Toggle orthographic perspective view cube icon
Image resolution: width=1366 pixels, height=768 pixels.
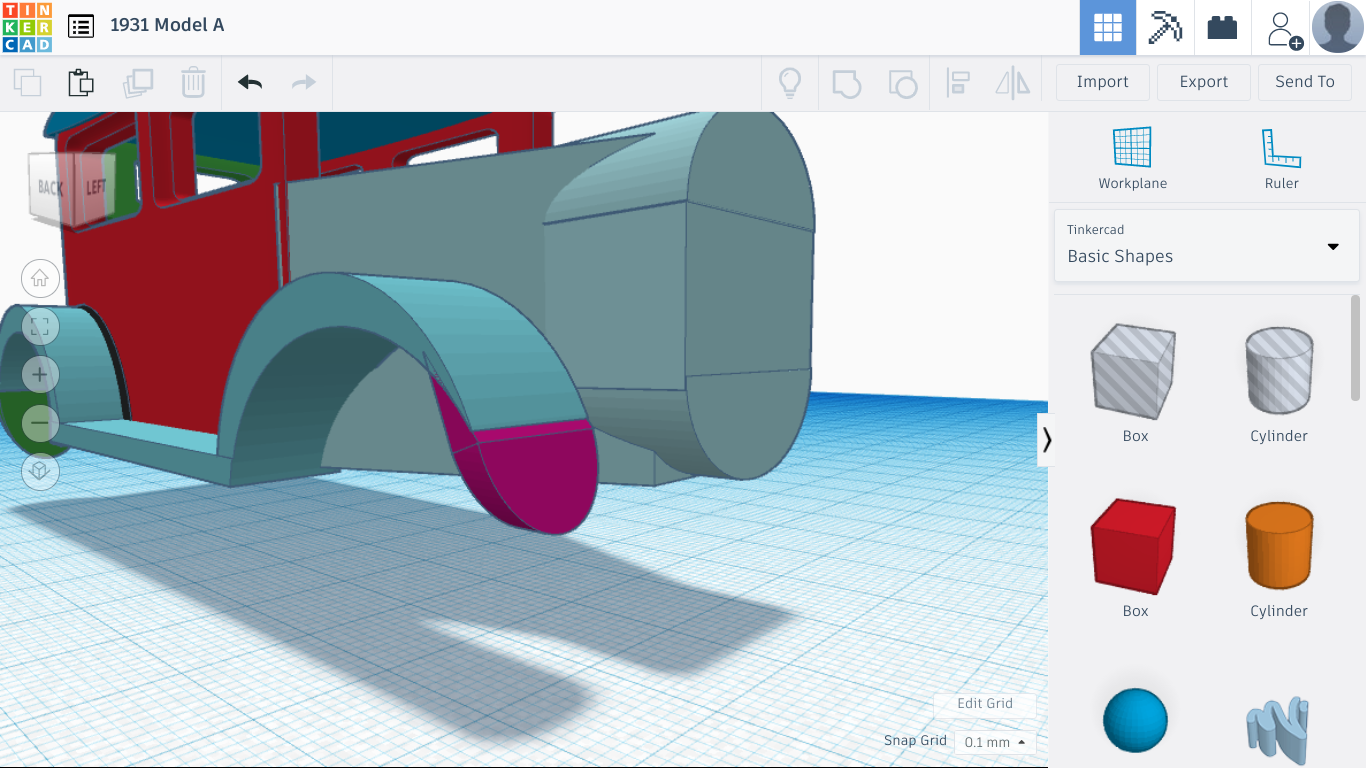(x=40, y=471)
